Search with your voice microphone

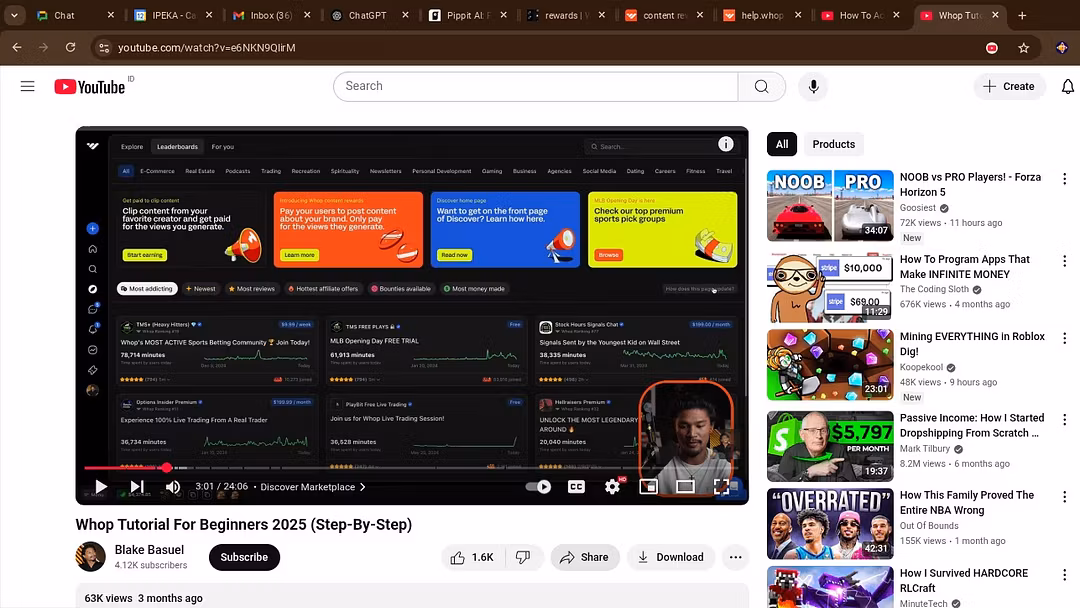[813, 86]
